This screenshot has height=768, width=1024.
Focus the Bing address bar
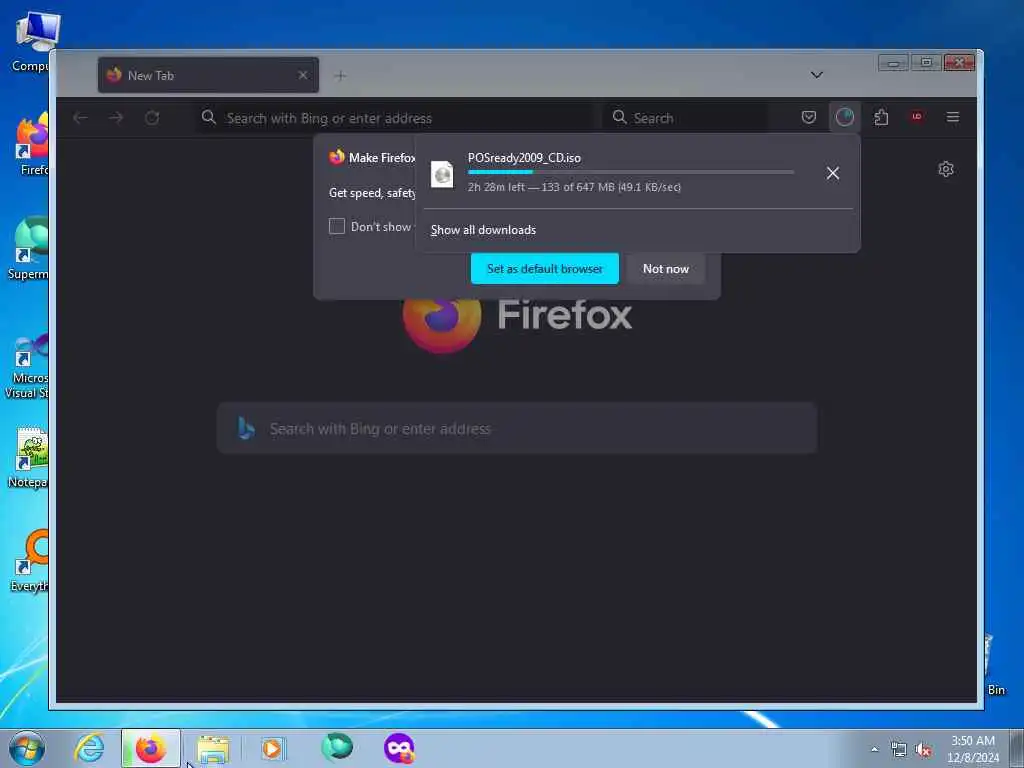(395, 118)
